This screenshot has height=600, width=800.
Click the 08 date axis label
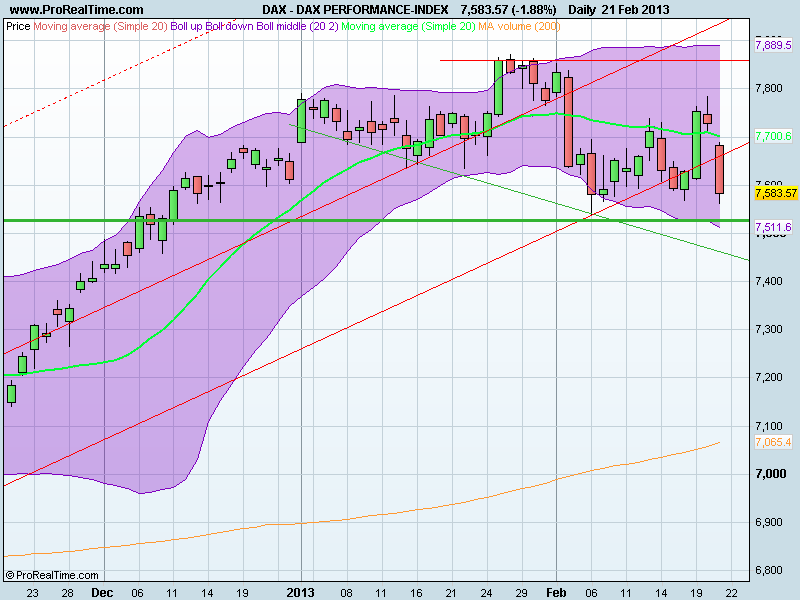[x=346, y=593]
